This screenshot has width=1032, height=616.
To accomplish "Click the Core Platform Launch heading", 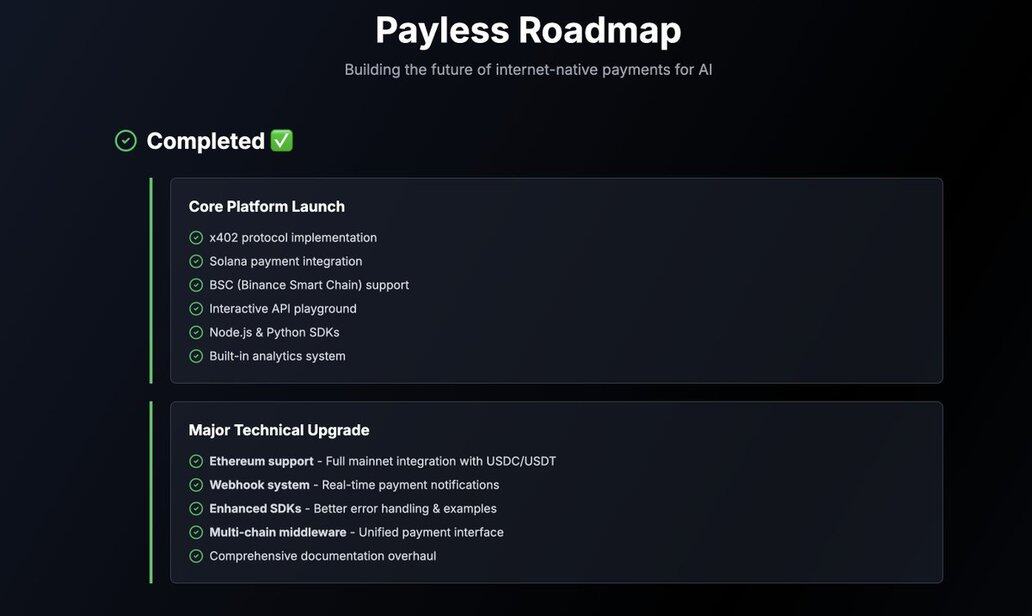I will pos(267,207).
